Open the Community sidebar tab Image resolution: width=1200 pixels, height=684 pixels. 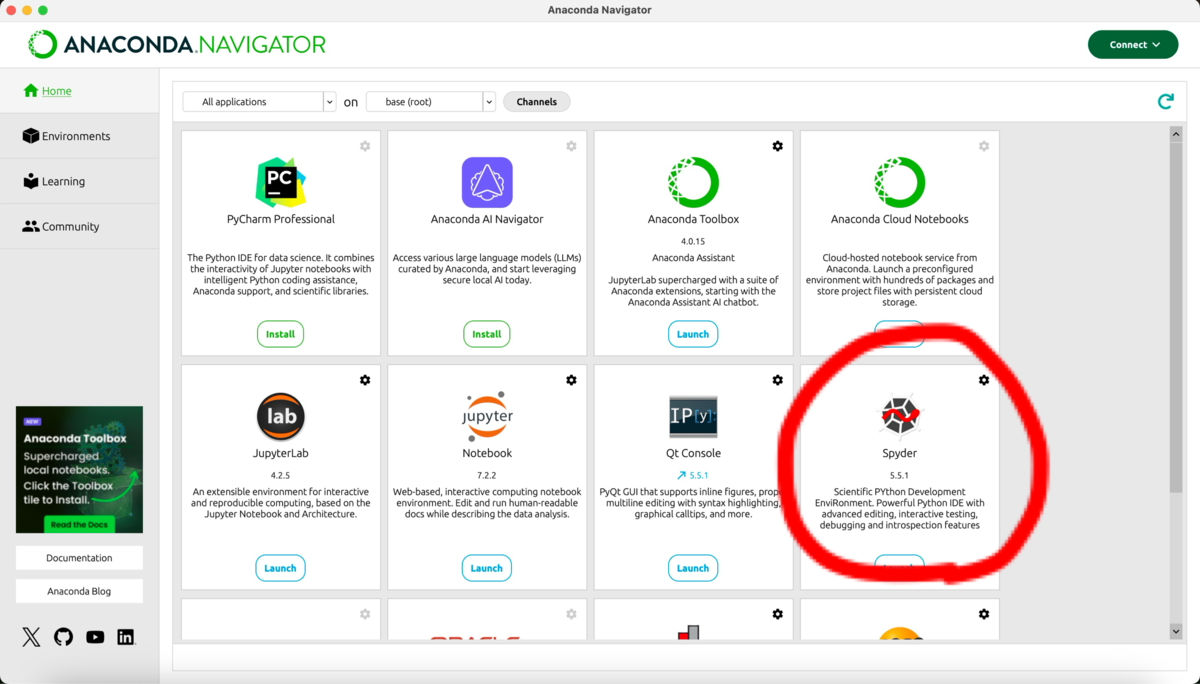click(79, 226)
